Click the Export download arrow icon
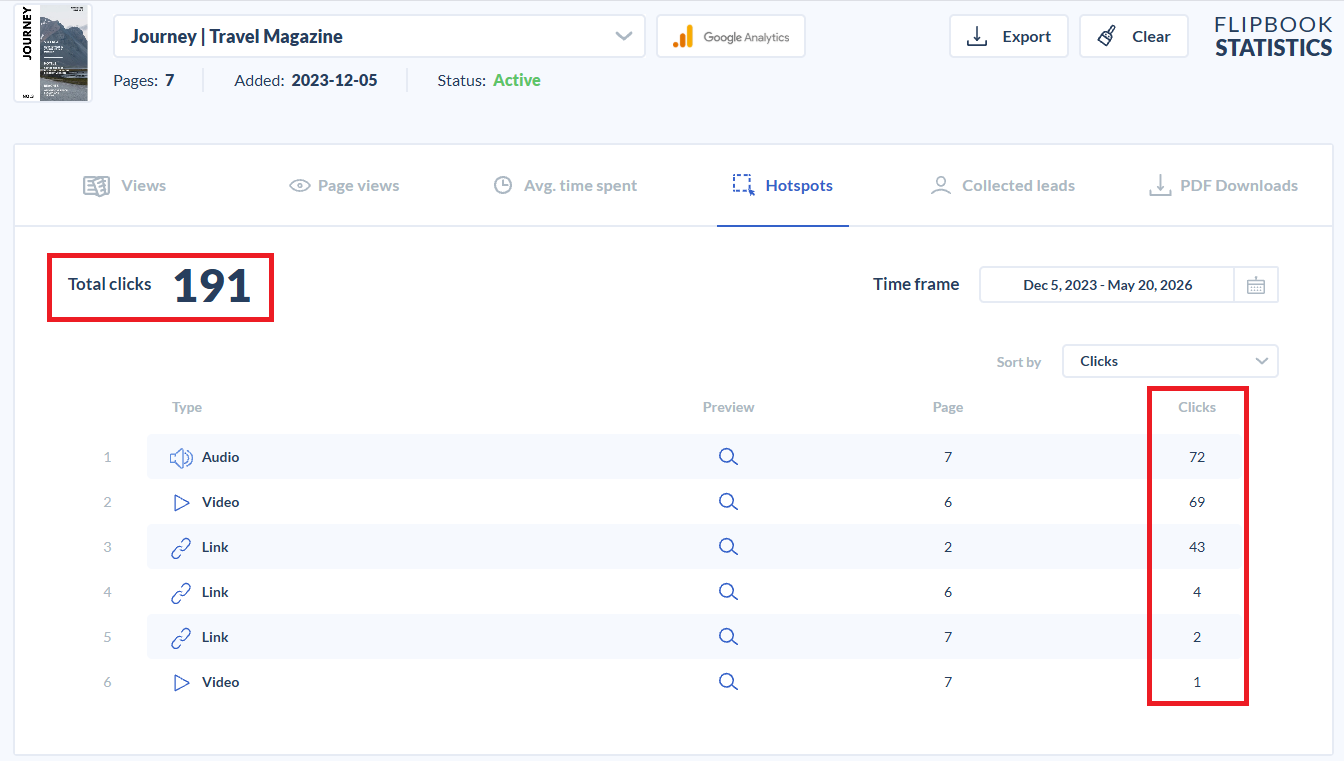This screenshot has width=1344, height=761. point(977,37)
